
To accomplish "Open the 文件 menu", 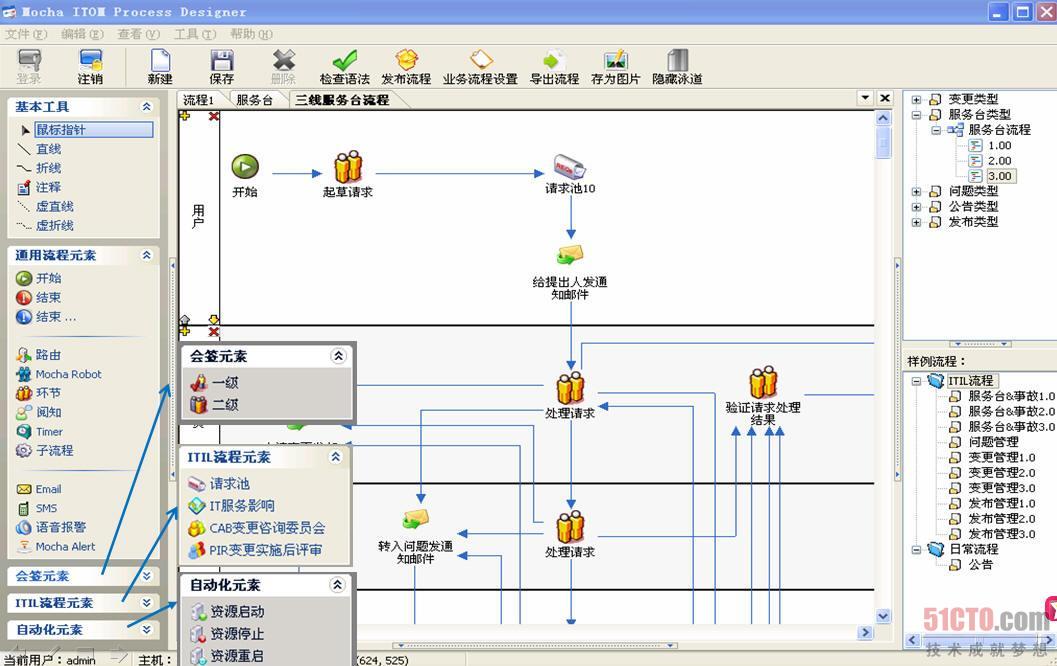I will coord(26,34).
